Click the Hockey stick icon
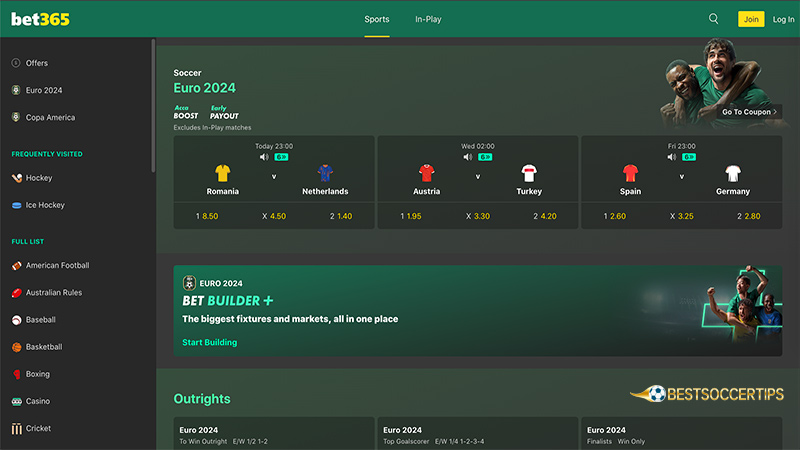The height and width of the screenshot is (450, 800). (16, 178)
